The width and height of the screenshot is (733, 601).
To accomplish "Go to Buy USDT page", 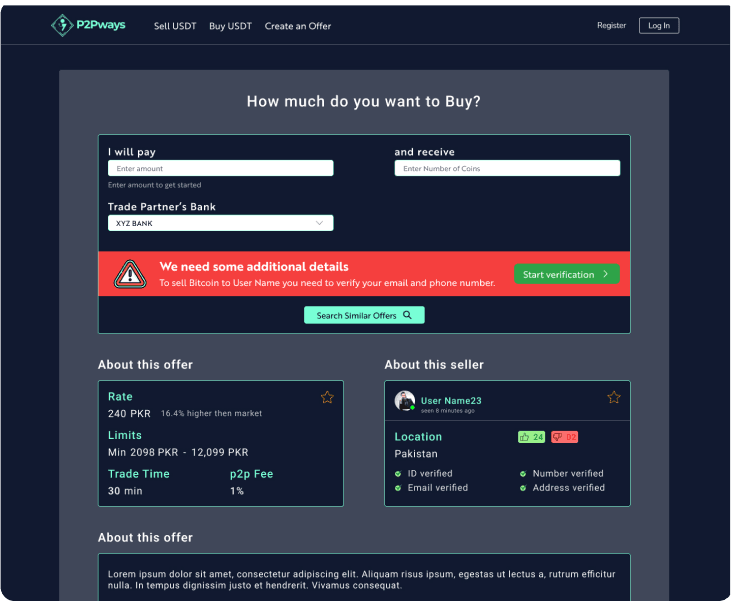I will pos(230,26).
